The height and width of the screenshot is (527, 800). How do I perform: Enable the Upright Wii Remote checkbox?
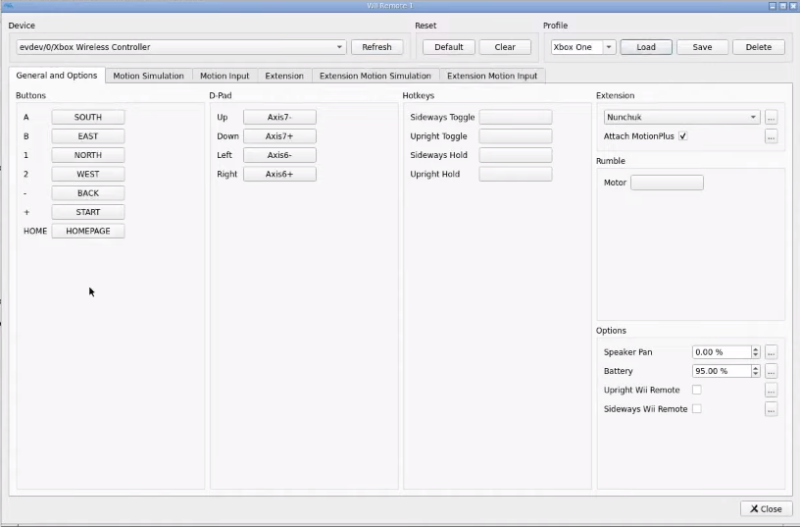[x=696, y=390]
